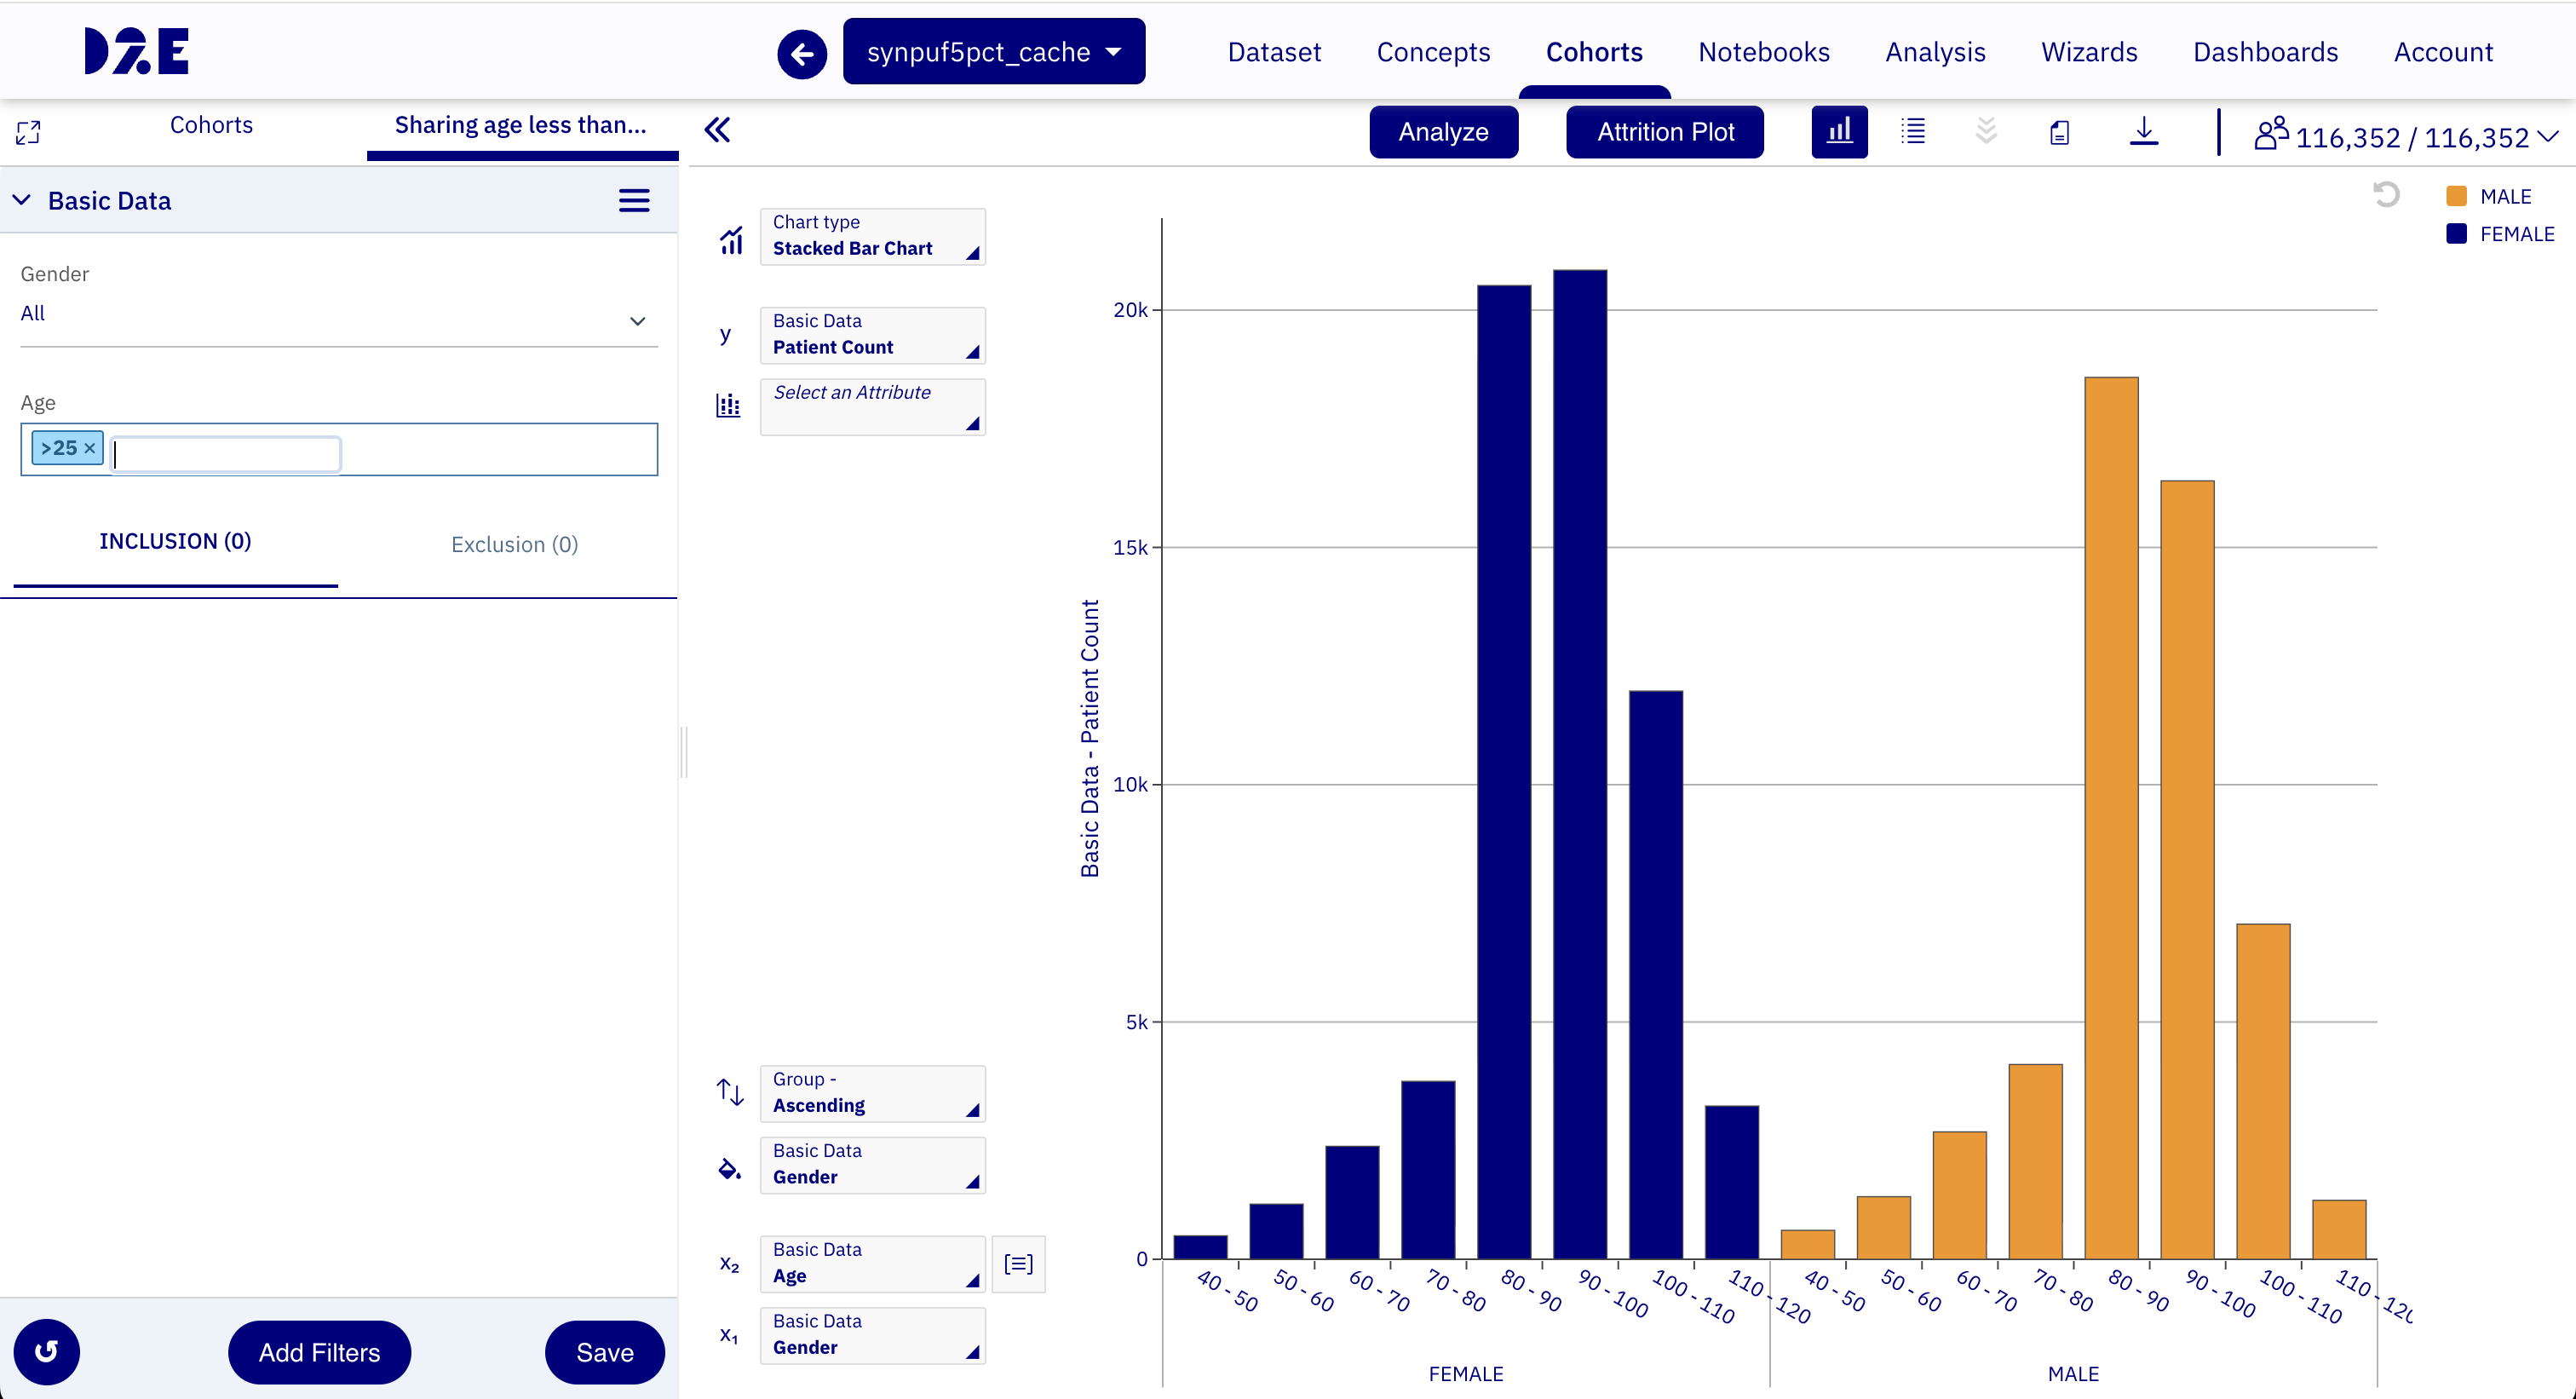Expand the fullscreen icon near Cohorts tab
2576x1399 pixels.
pos(28,132)
